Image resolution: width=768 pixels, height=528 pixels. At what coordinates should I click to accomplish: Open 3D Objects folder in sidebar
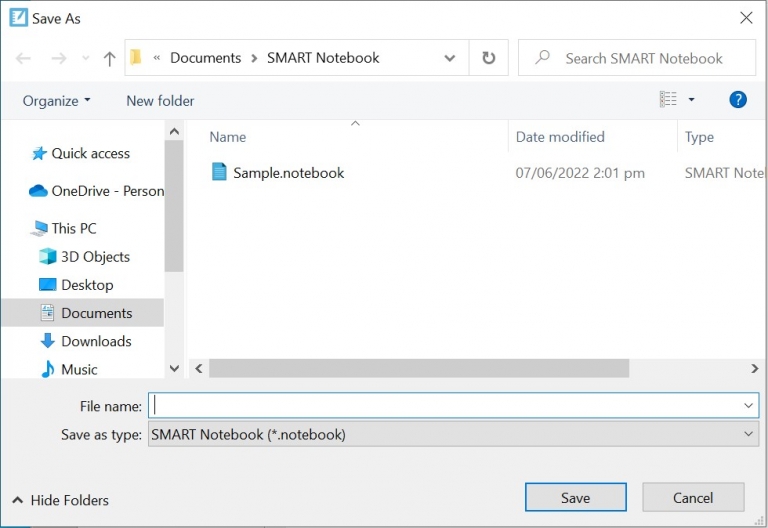click(x=96, y=257)
